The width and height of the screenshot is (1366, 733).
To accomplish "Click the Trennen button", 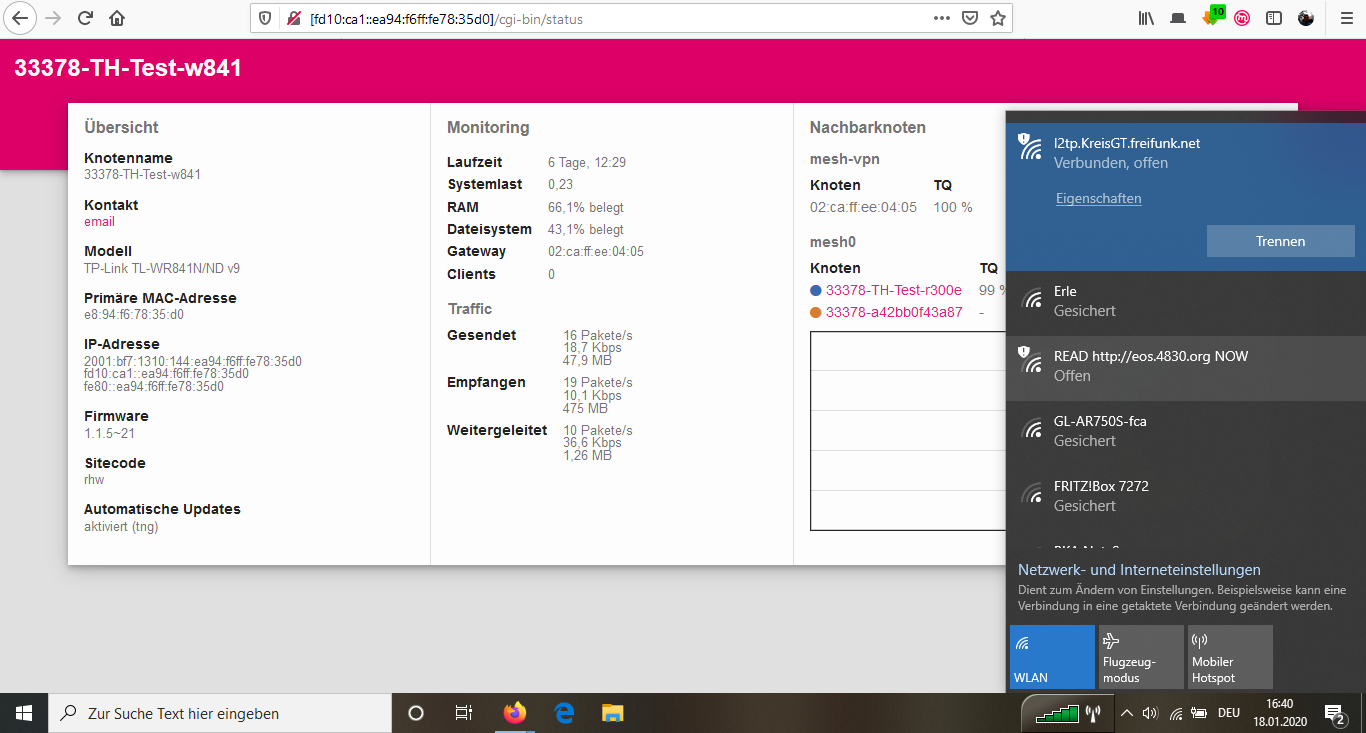I will (1280, 241).
